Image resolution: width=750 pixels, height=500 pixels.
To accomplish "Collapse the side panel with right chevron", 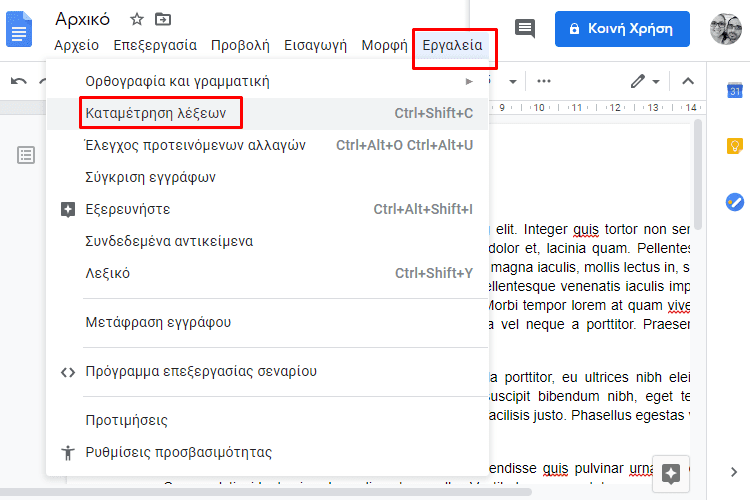I will (x=734, y=472).
